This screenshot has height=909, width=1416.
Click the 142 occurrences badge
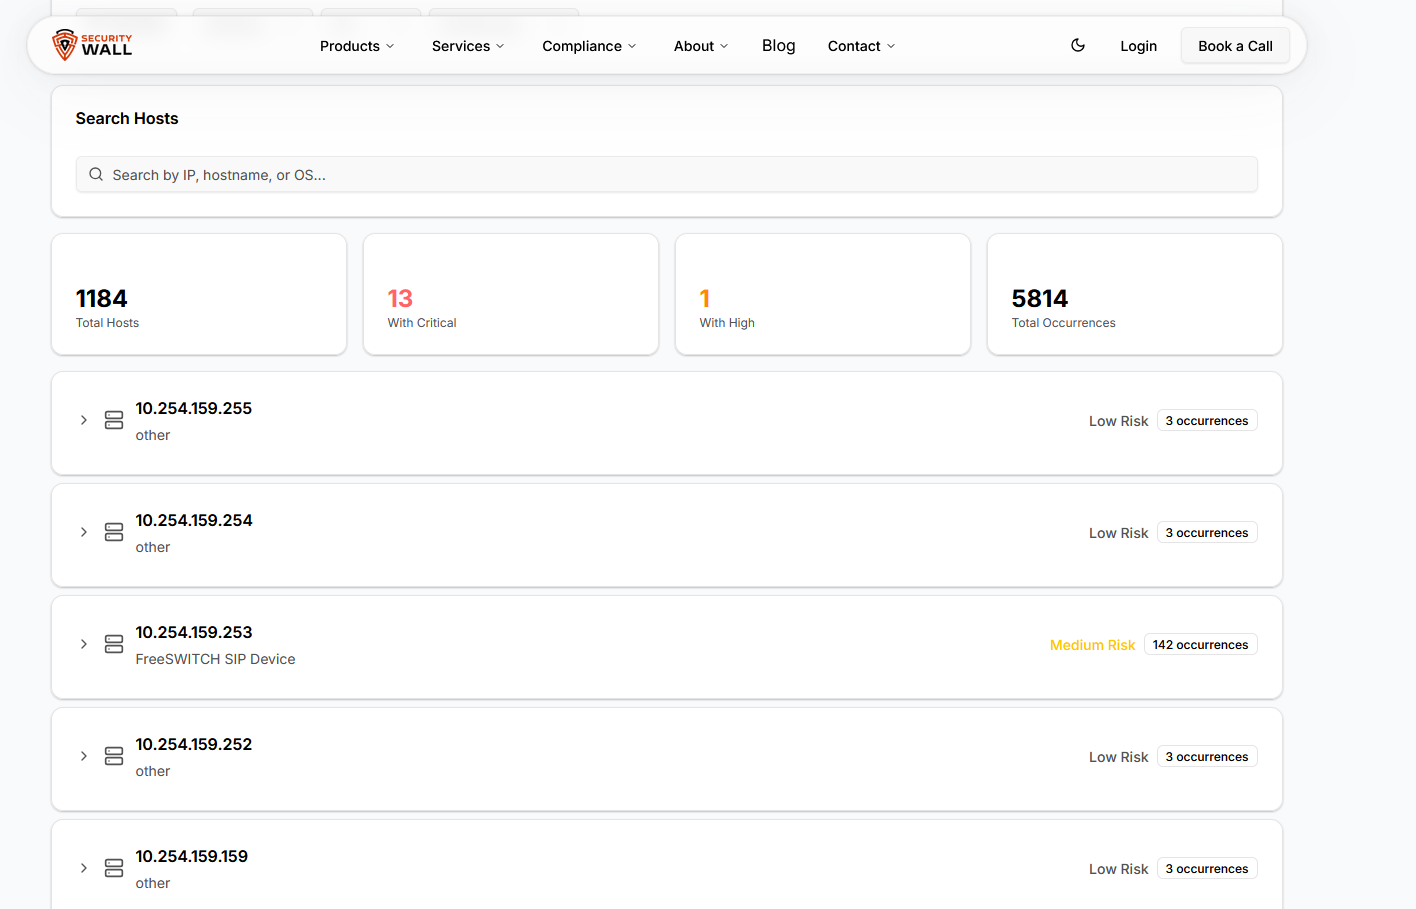(x=1200, y=645)
